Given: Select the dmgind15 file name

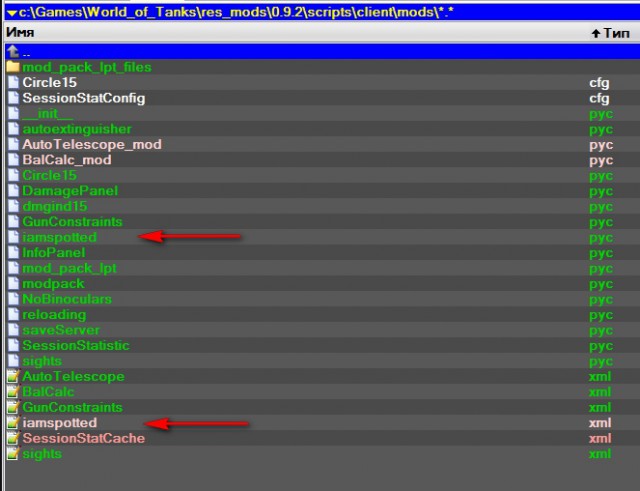Looking at the screenshot, I should pos(55,207).
